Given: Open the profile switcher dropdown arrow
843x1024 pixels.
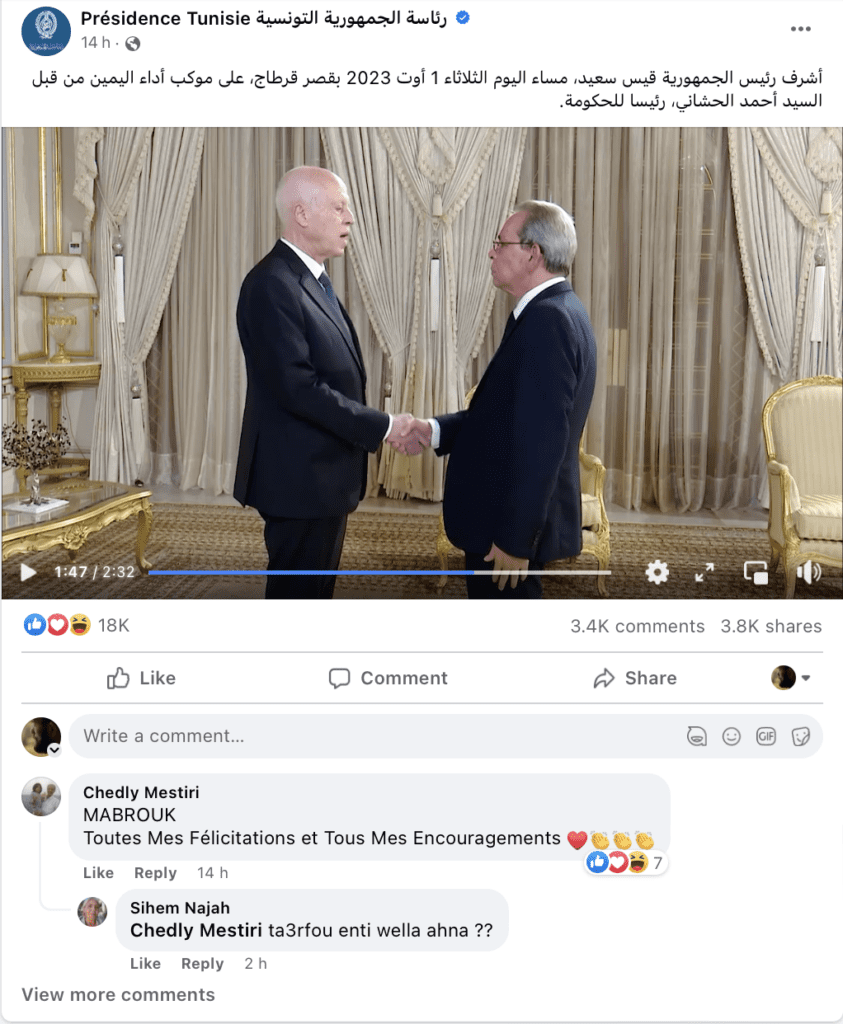Looking at the screenshot, I should (806, 678).
